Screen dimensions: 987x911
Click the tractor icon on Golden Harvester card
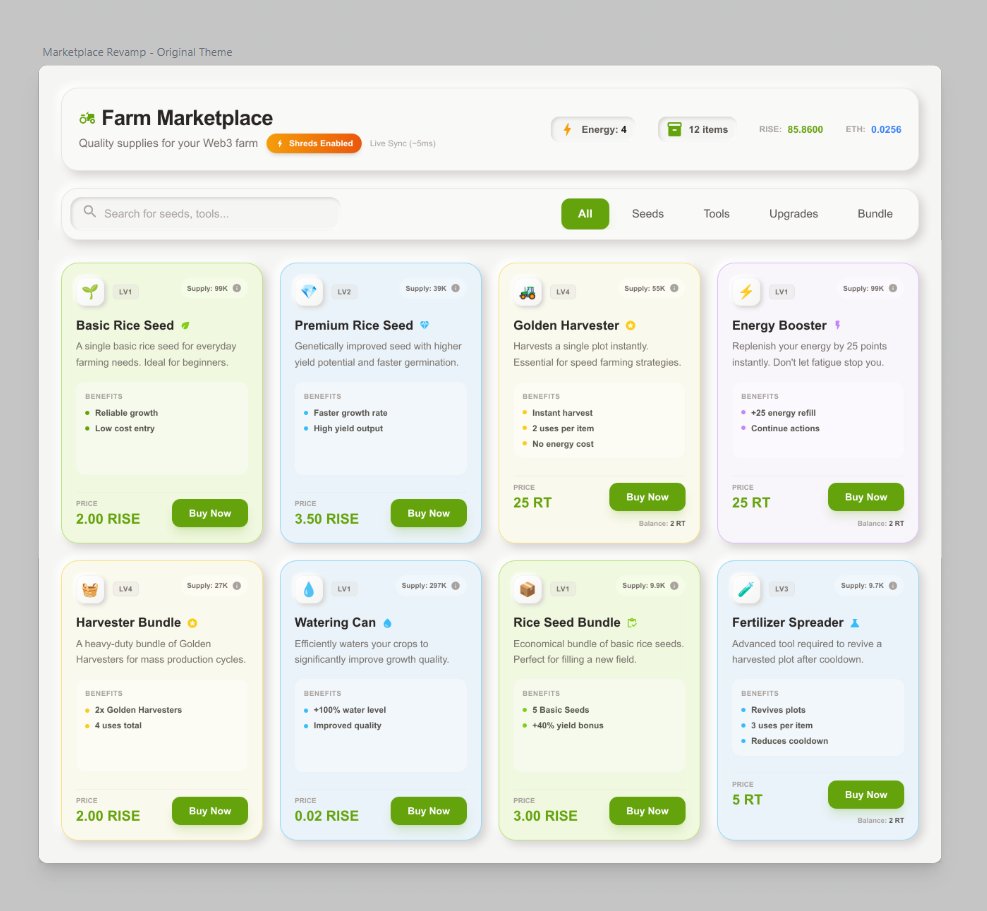527,291
